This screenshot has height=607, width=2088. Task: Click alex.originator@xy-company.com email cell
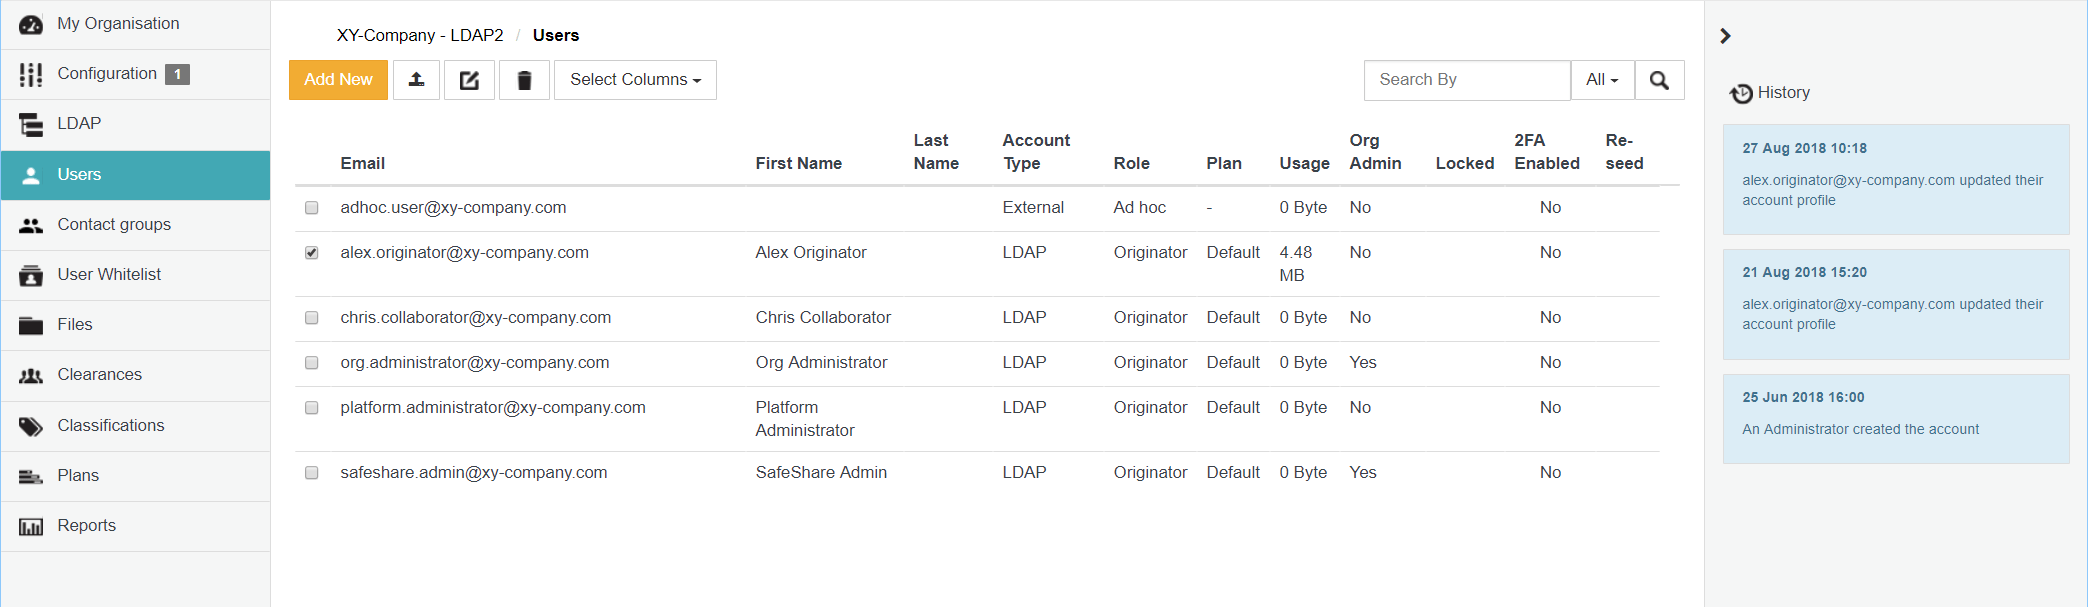(464, 253)
